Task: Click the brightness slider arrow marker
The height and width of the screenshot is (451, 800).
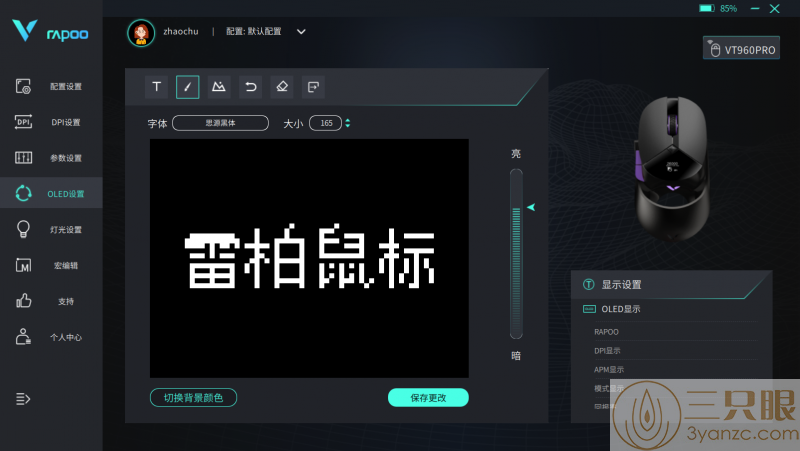Action: (x=531, y=207)
